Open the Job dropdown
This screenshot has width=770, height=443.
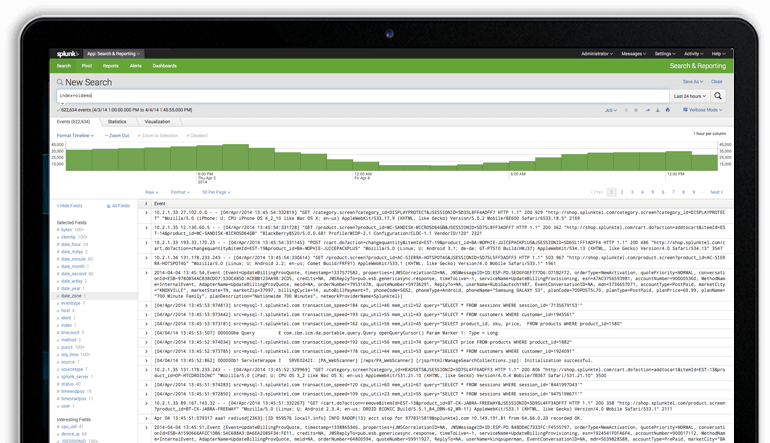point(611,110)
